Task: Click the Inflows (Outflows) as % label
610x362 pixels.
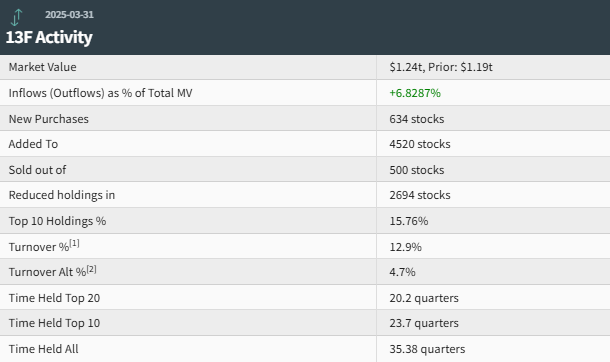Action: click(100, 93)
